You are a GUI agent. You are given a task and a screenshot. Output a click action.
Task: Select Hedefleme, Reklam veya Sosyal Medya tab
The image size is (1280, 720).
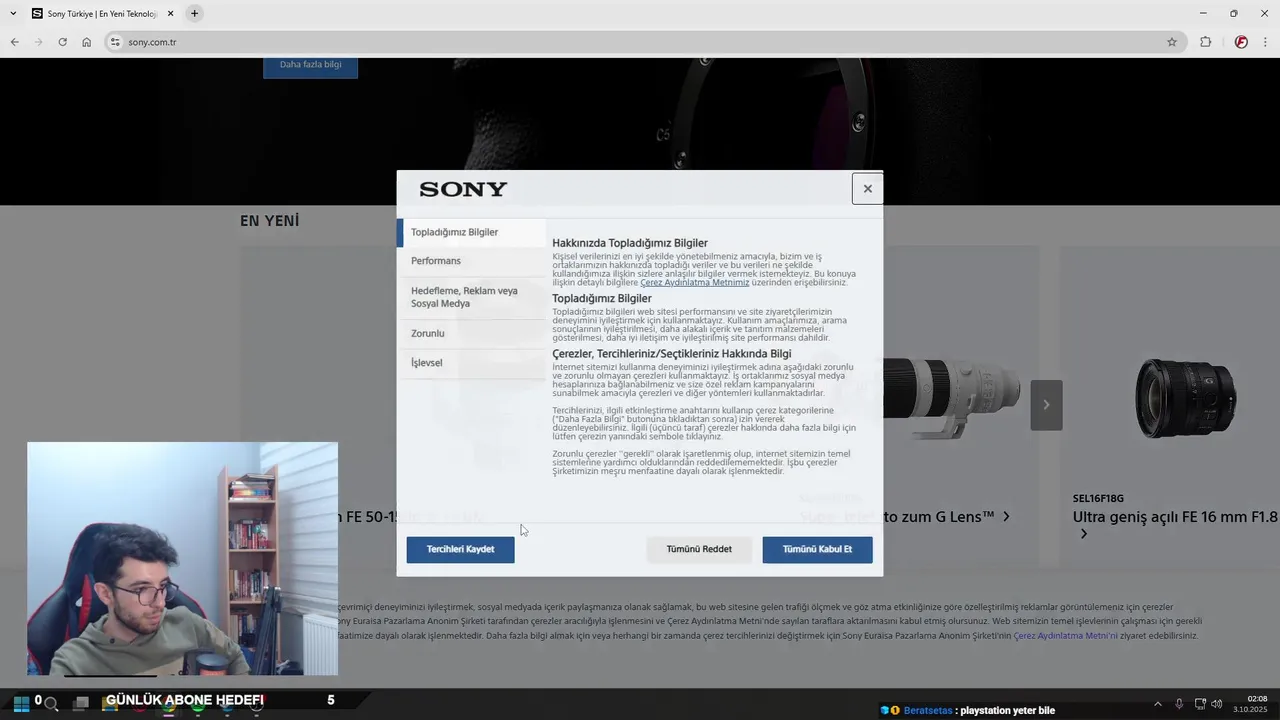tap(471, 297)
